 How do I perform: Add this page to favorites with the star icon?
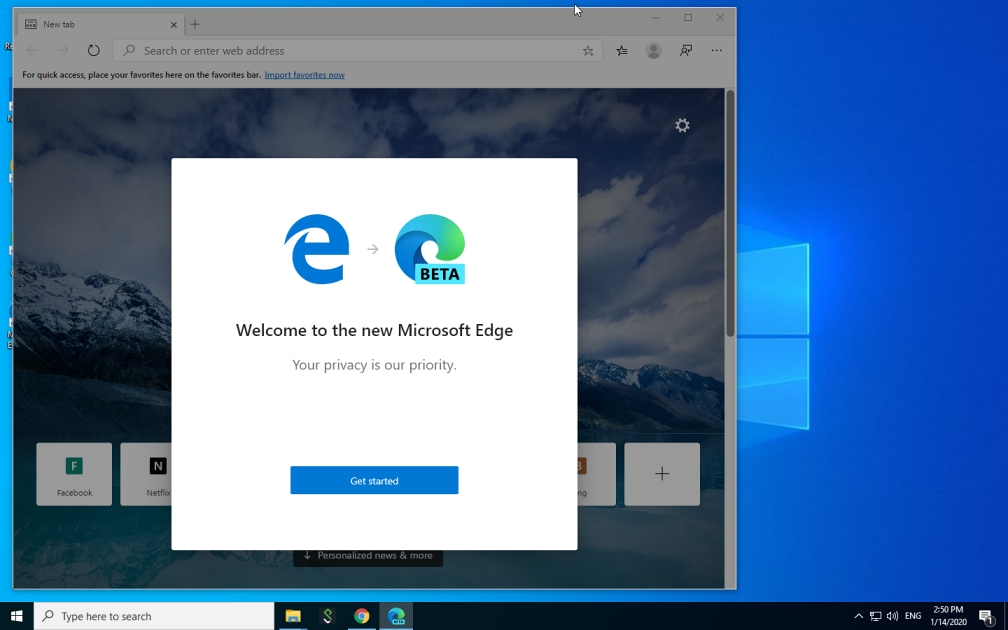click(x=588, y=50)
